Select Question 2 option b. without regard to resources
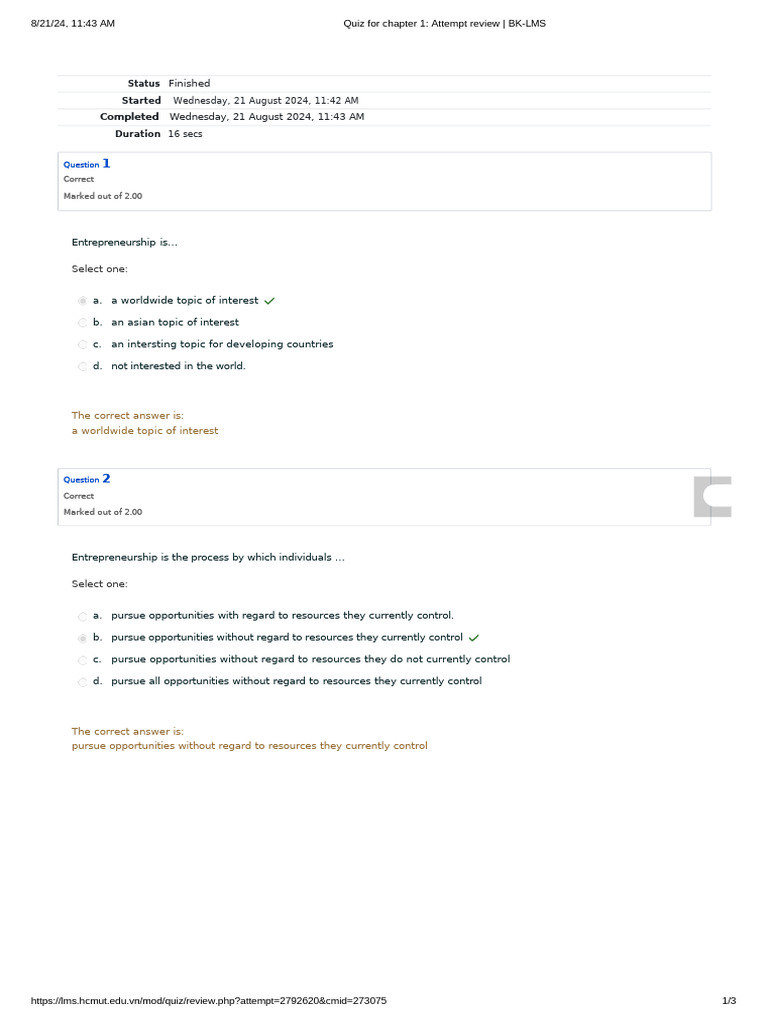 click(x=82, y=638)
